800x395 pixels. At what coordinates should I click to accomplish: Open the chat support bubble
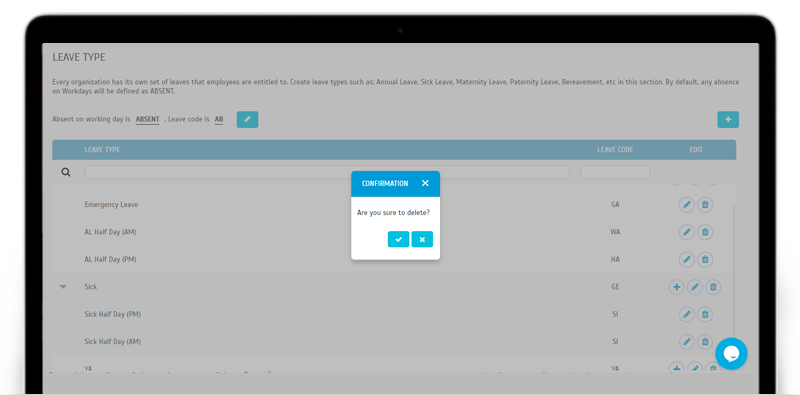pyautogui.click(x=731, y=354)
